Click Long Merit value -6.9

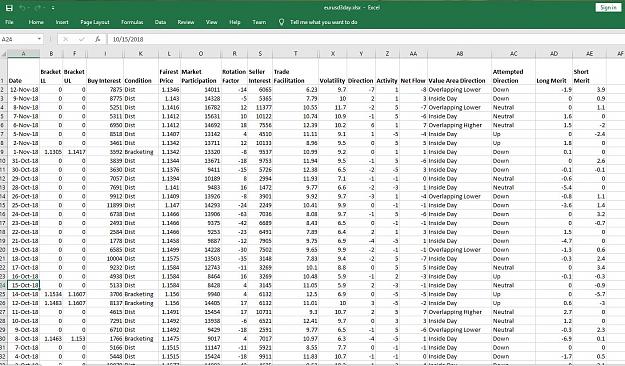[x=554, y=339]
